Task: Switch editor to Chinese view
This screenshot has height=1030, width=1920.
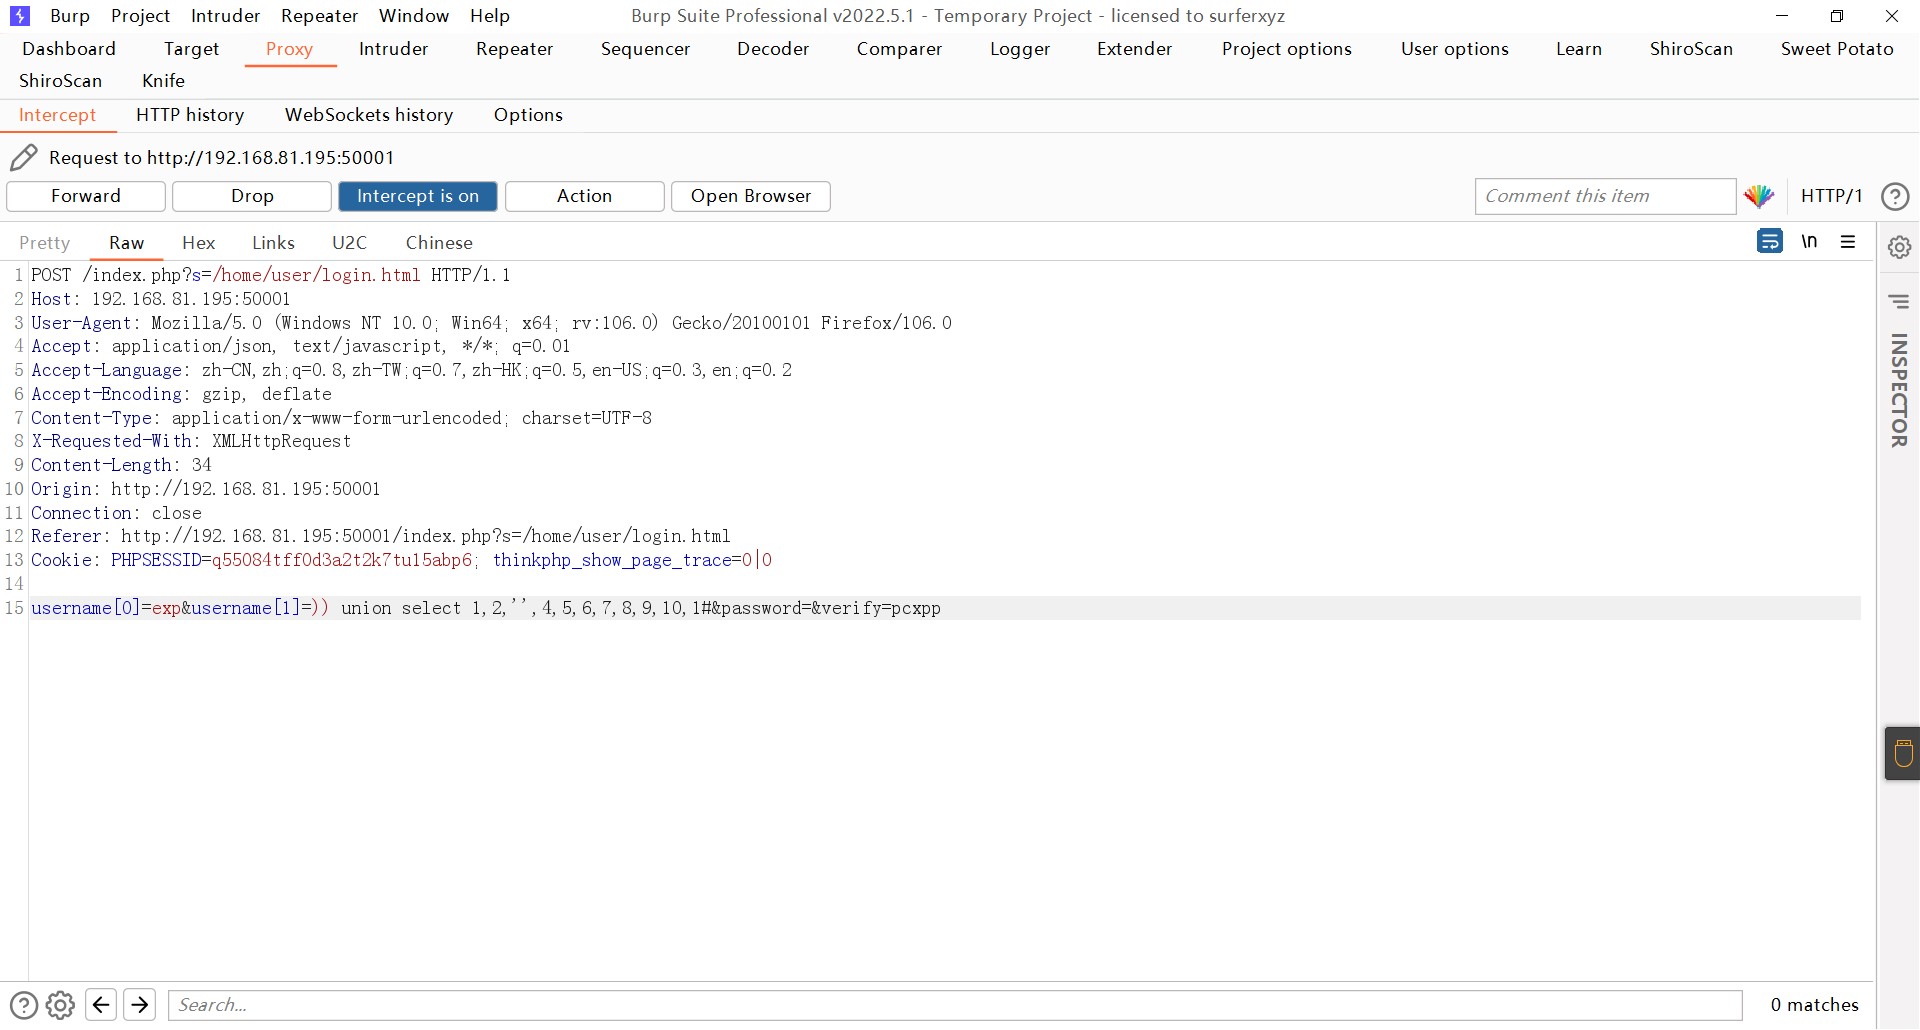Action: pos(439,243)
